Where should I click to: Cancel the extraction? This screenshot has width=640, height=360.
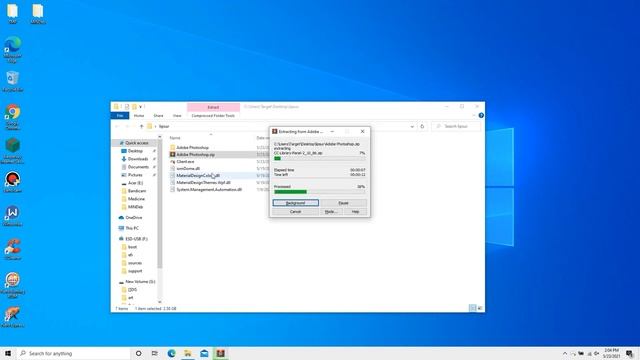pos(296,211)
